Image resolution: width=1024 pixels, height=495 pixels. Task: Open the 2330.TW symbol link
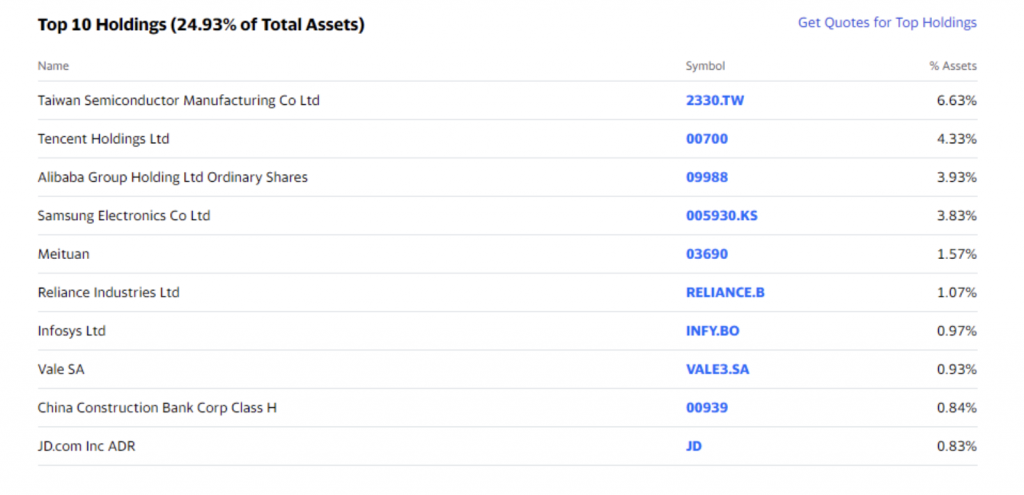click(x=714, y=101)
